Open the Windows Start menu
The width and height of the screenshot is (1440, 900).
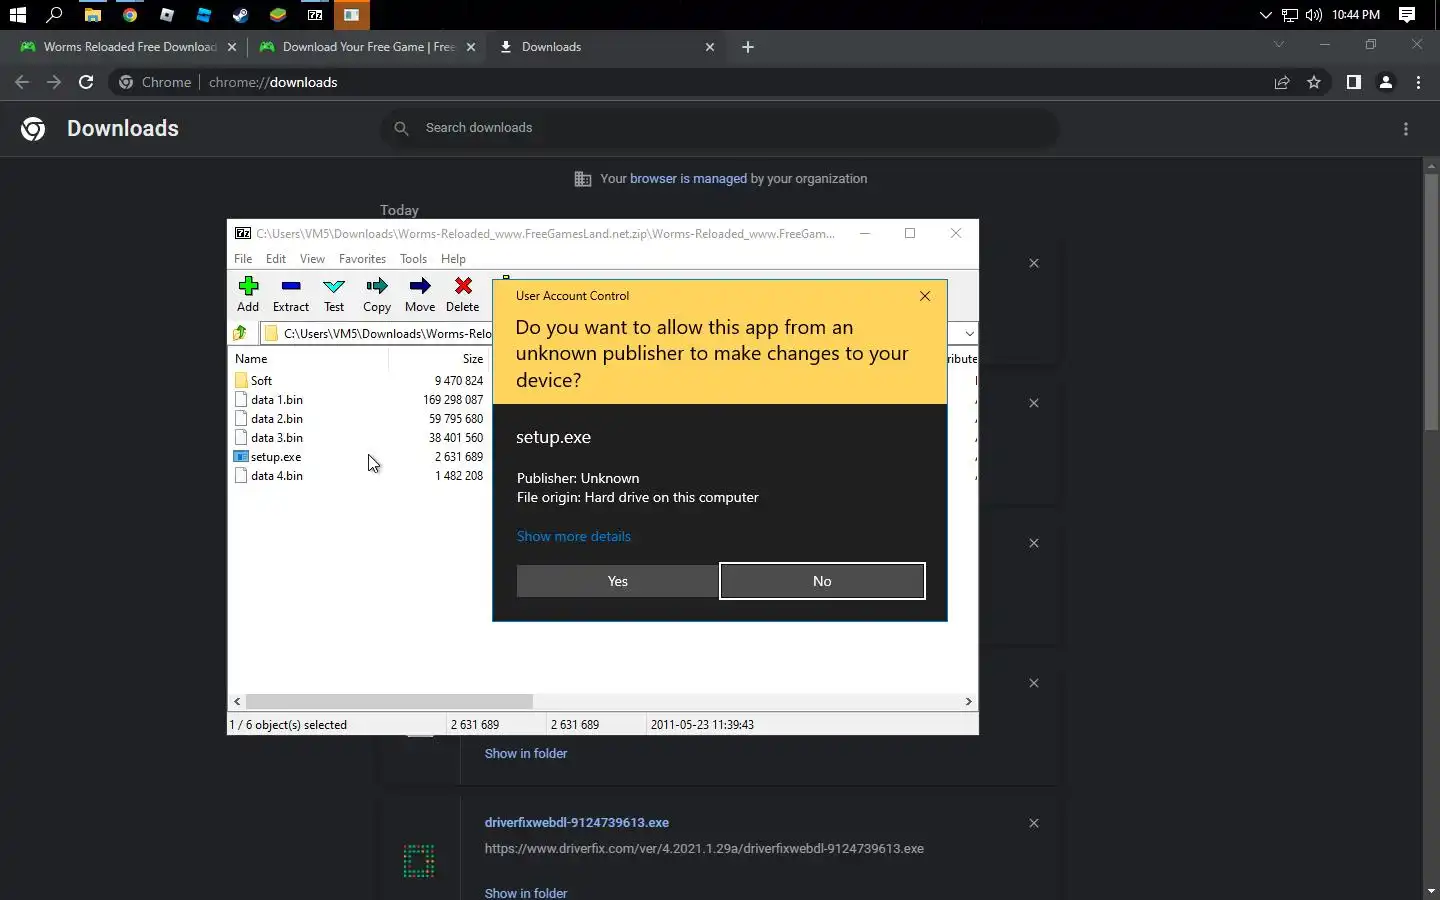17,15
